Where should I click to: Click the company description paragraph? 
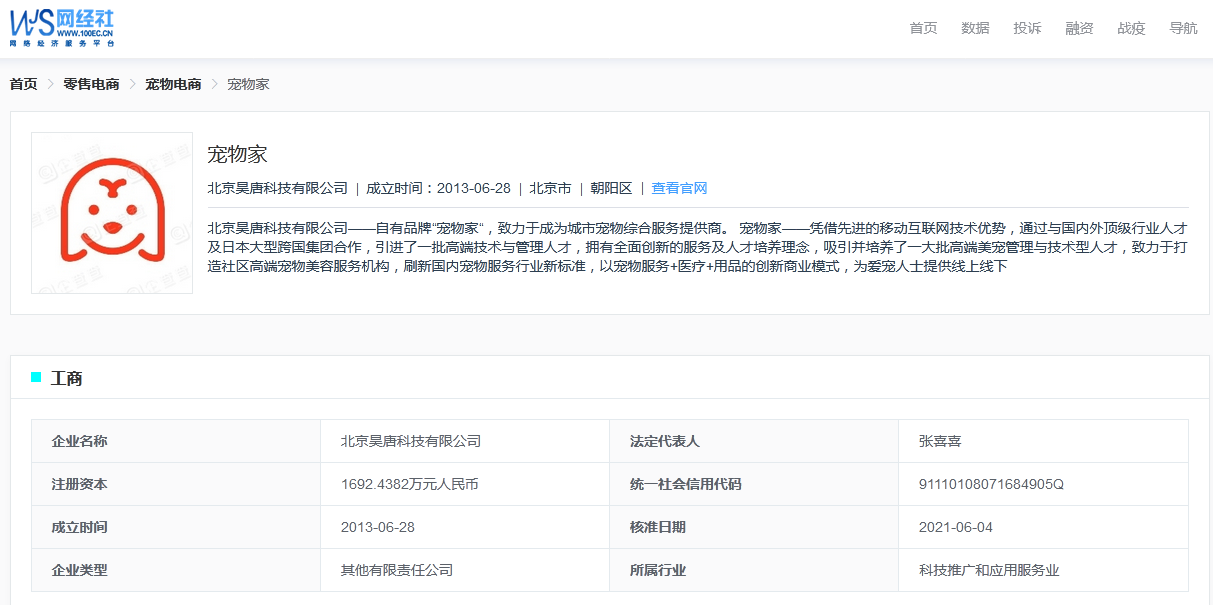[698, 247]
